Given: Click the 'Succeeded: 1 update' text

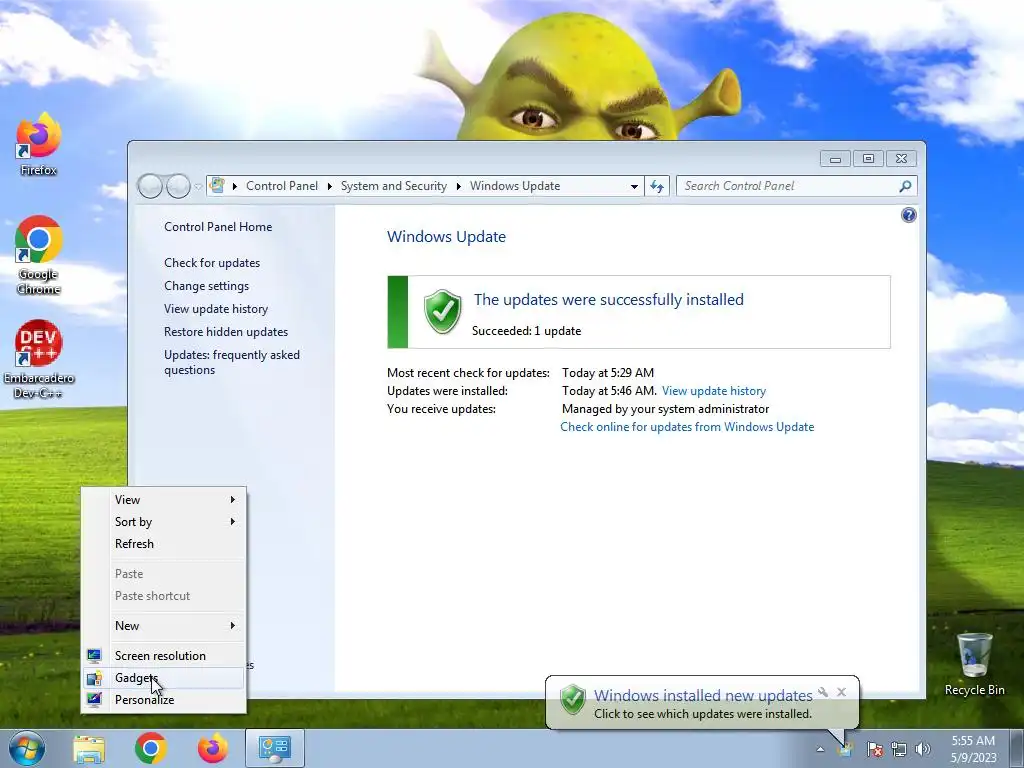Looking at the screenshot, I should click(x=526, y=331).
